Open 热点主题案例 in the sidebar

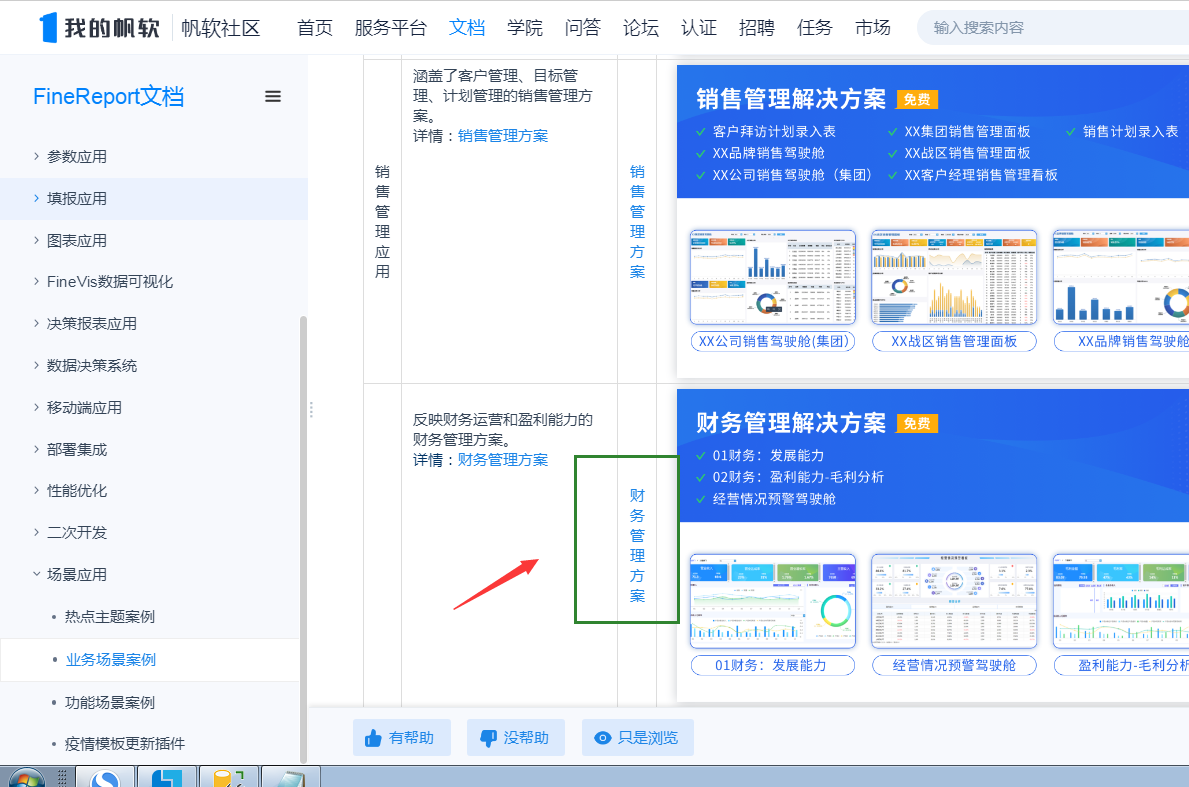(x=110, y=616)
